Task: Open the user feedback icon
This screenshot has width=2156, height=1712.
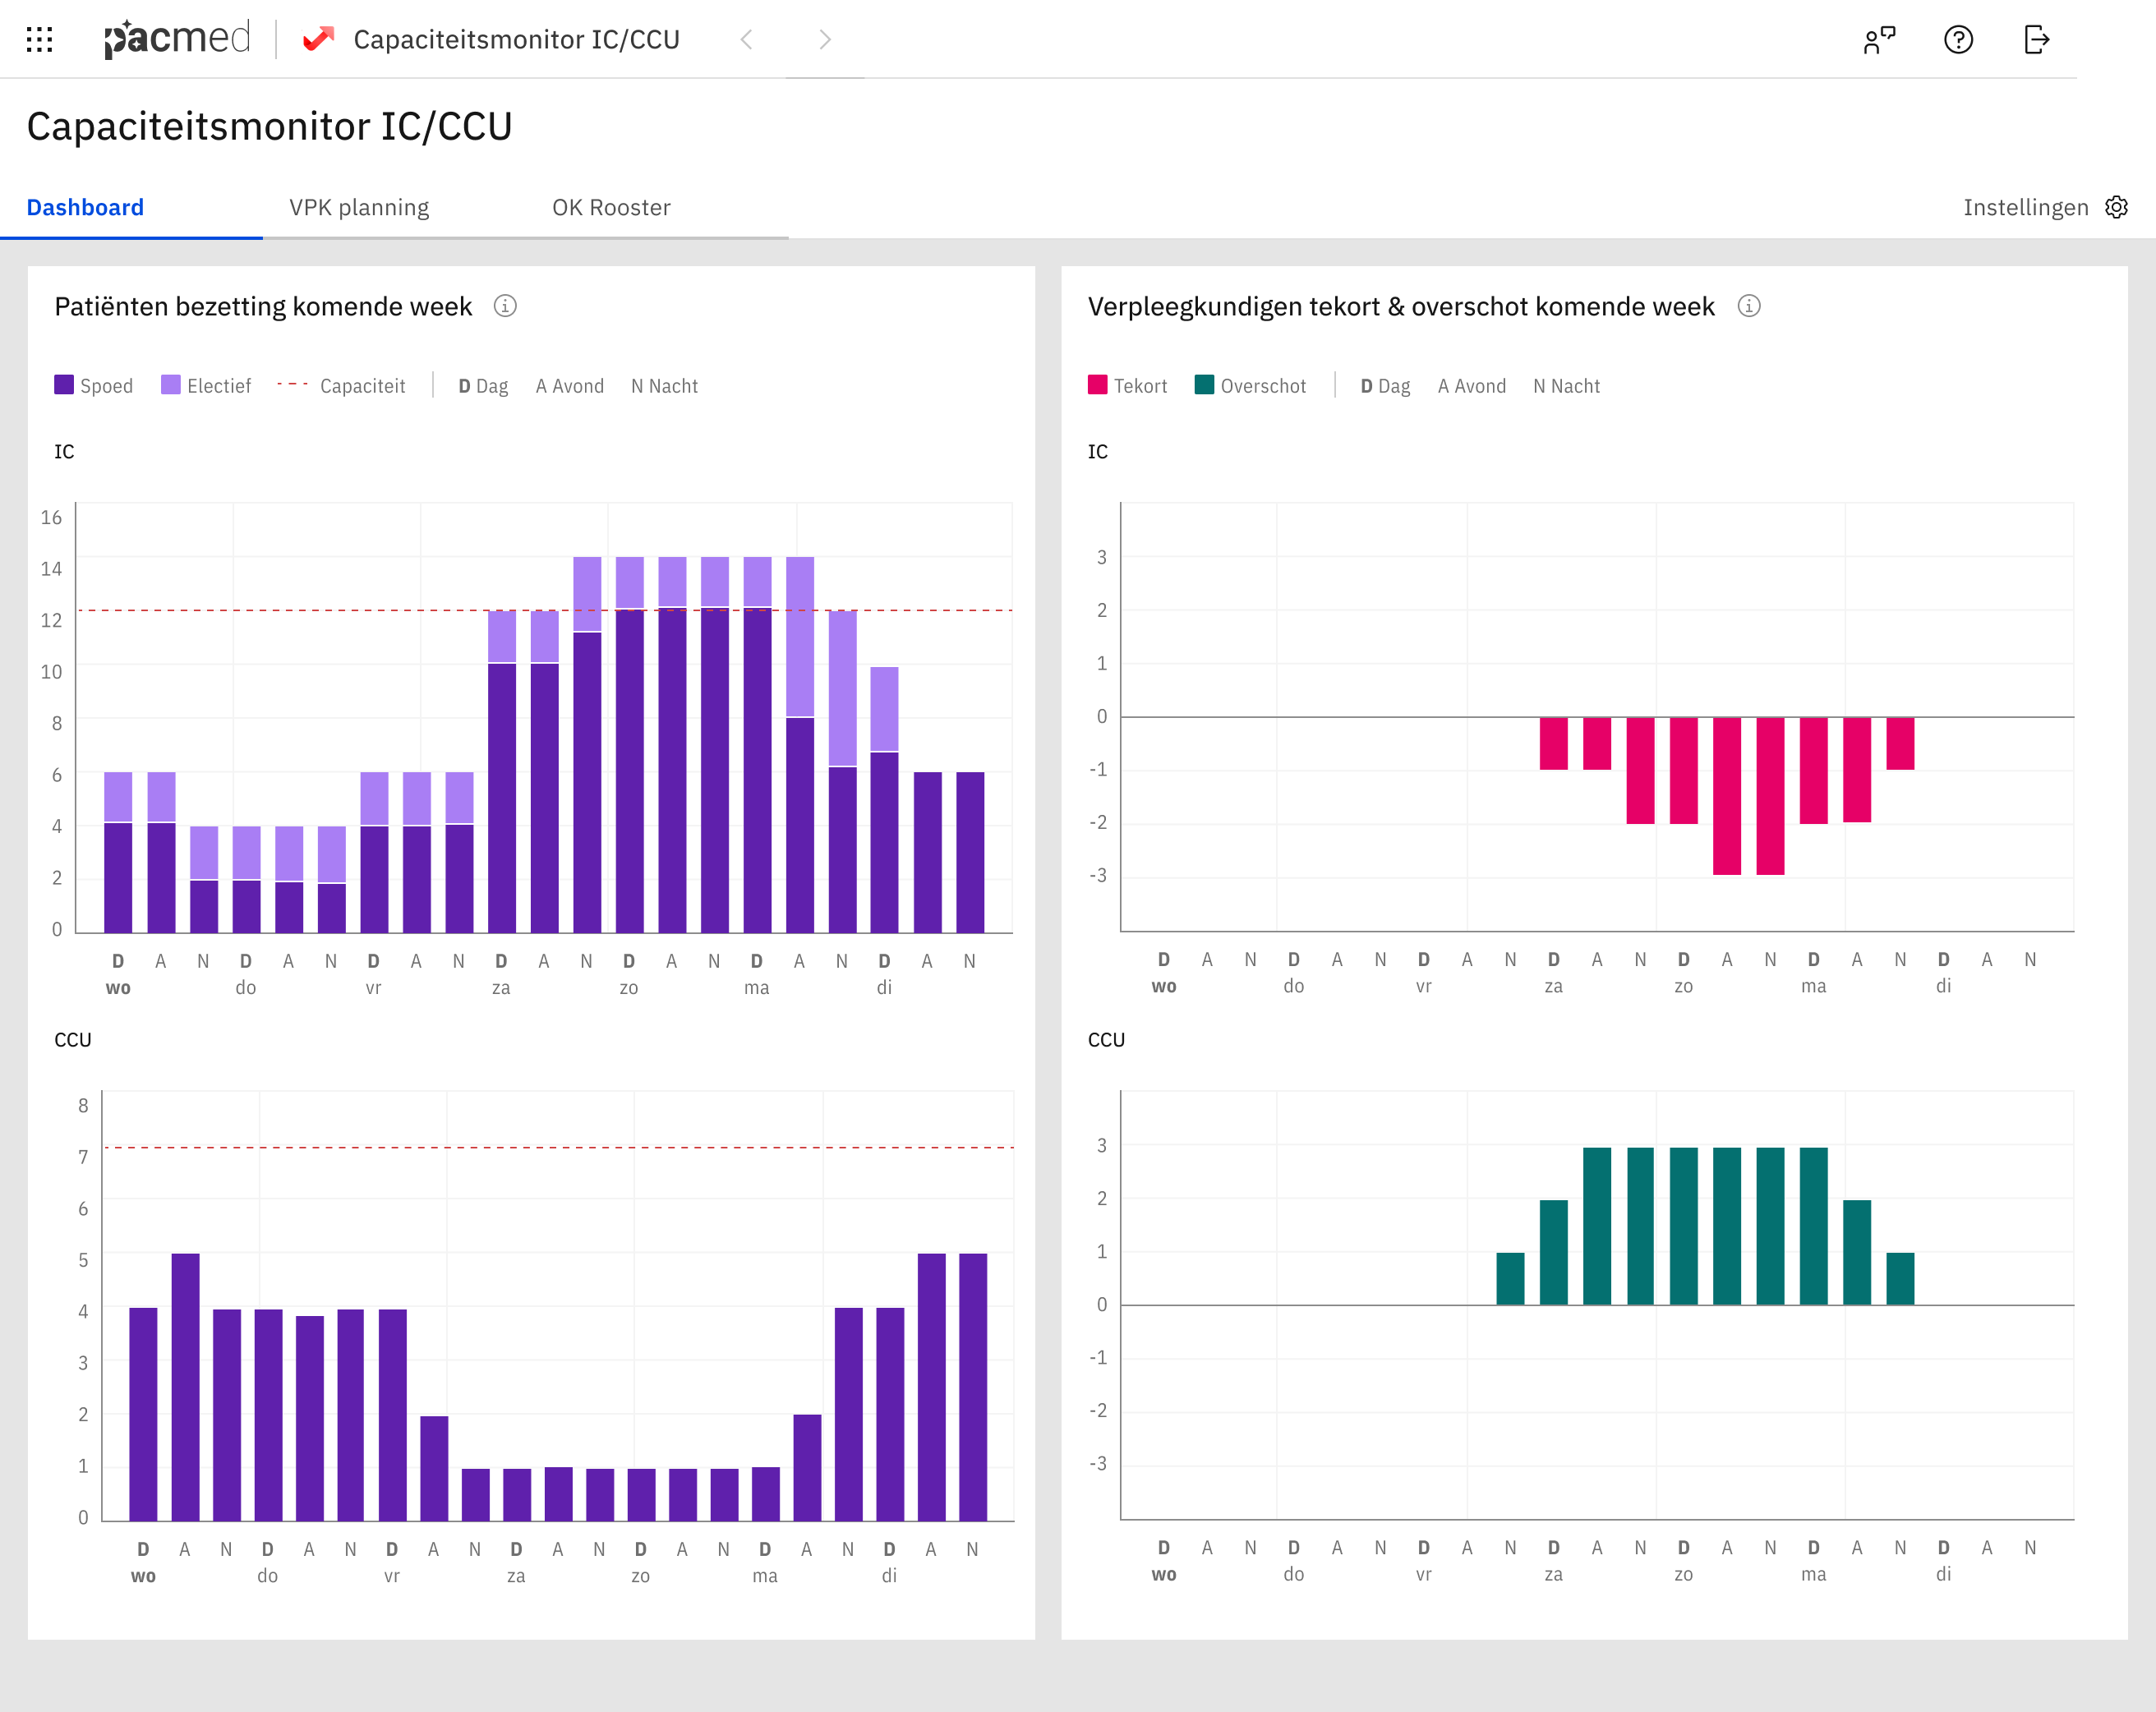Action: click(x=1879, y=39)
